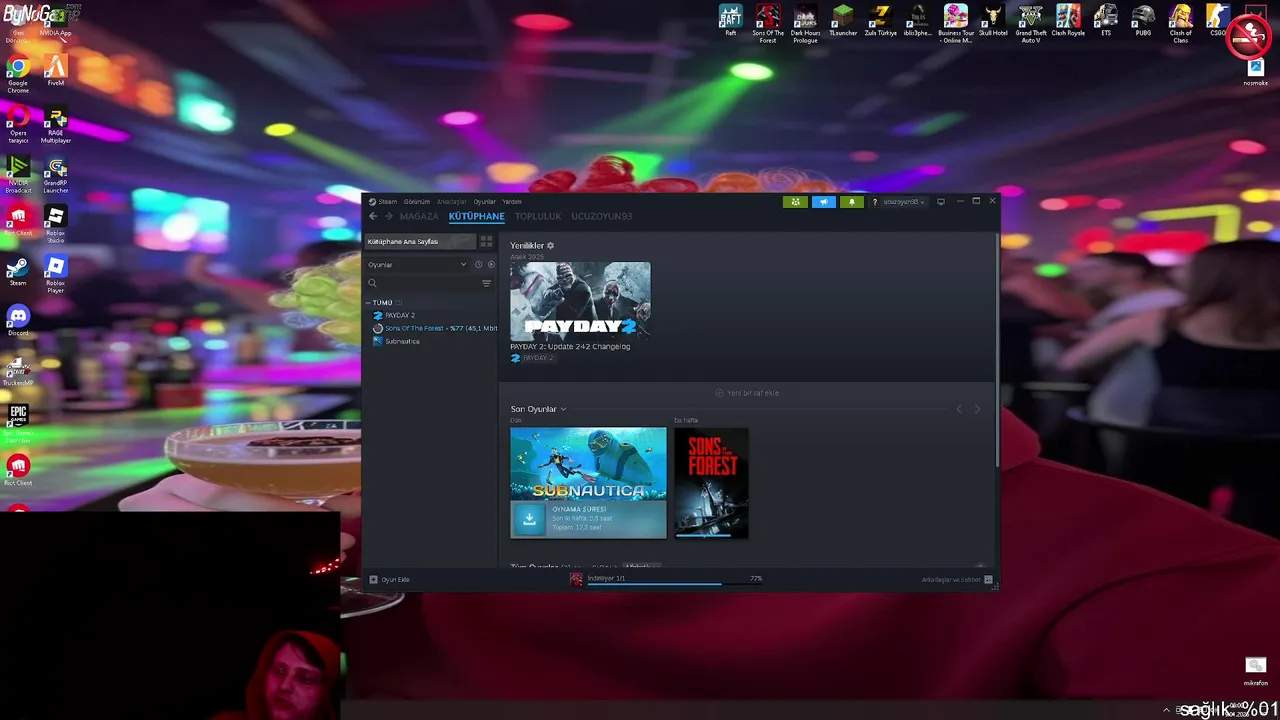Open Clash Royale desktop shortcut
Screen dimensions: 1280x720
(x=1068, y=20)
